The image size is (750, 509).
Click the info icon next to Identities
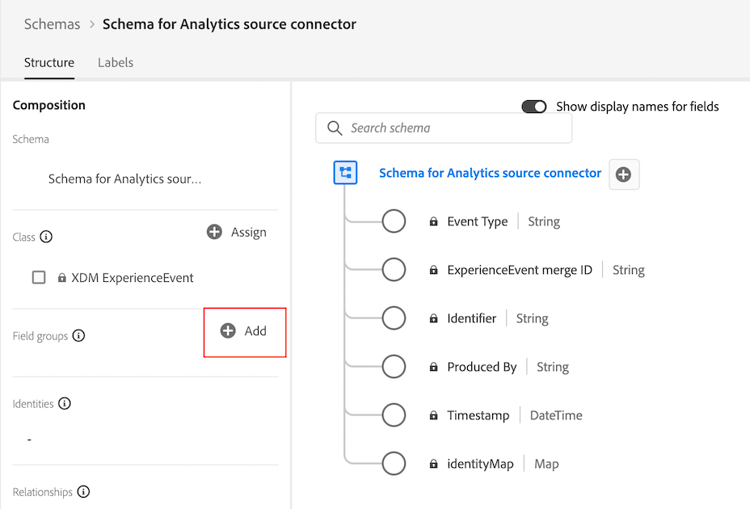pos(65,404)
